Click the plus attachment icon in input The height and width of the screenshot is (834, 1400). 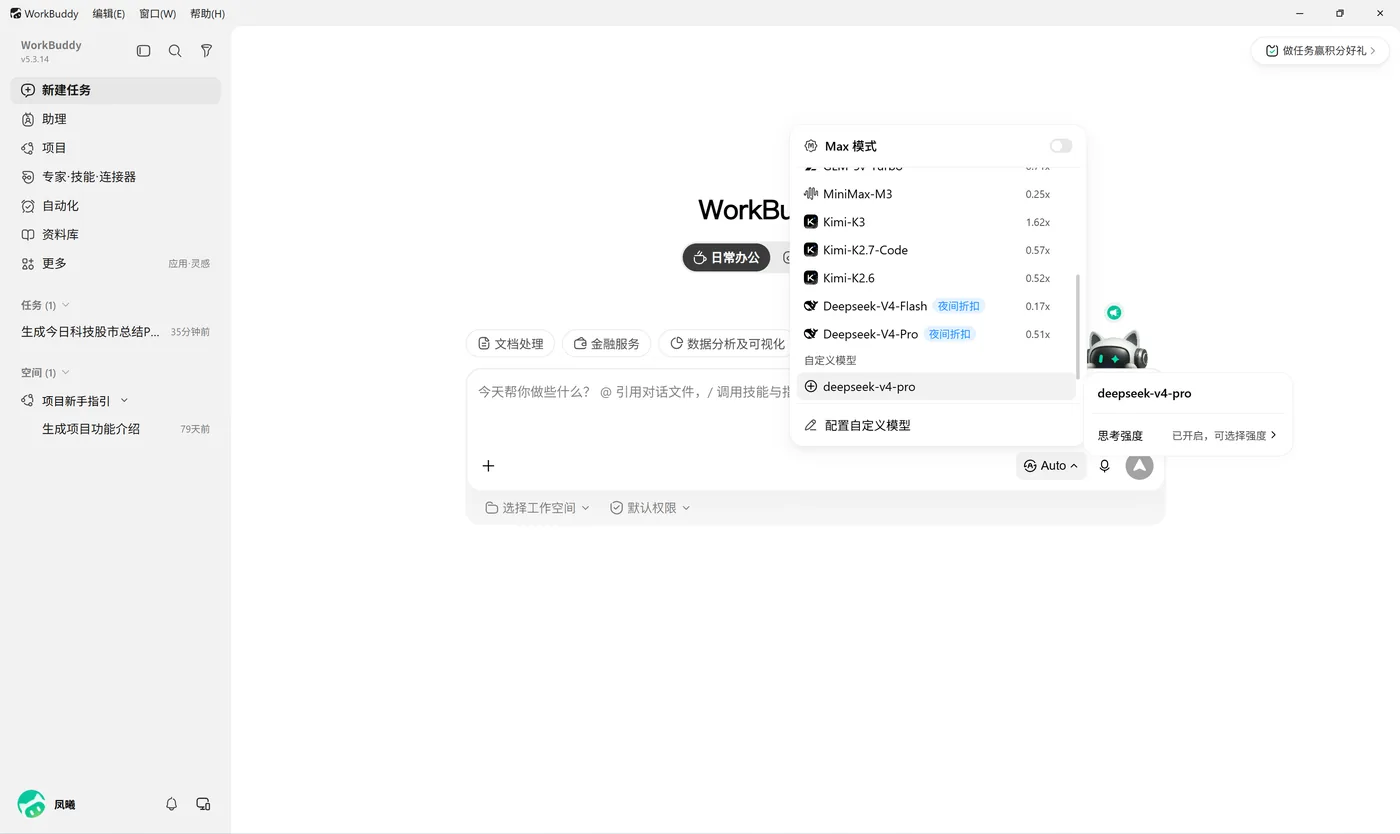tap(488, 466)
